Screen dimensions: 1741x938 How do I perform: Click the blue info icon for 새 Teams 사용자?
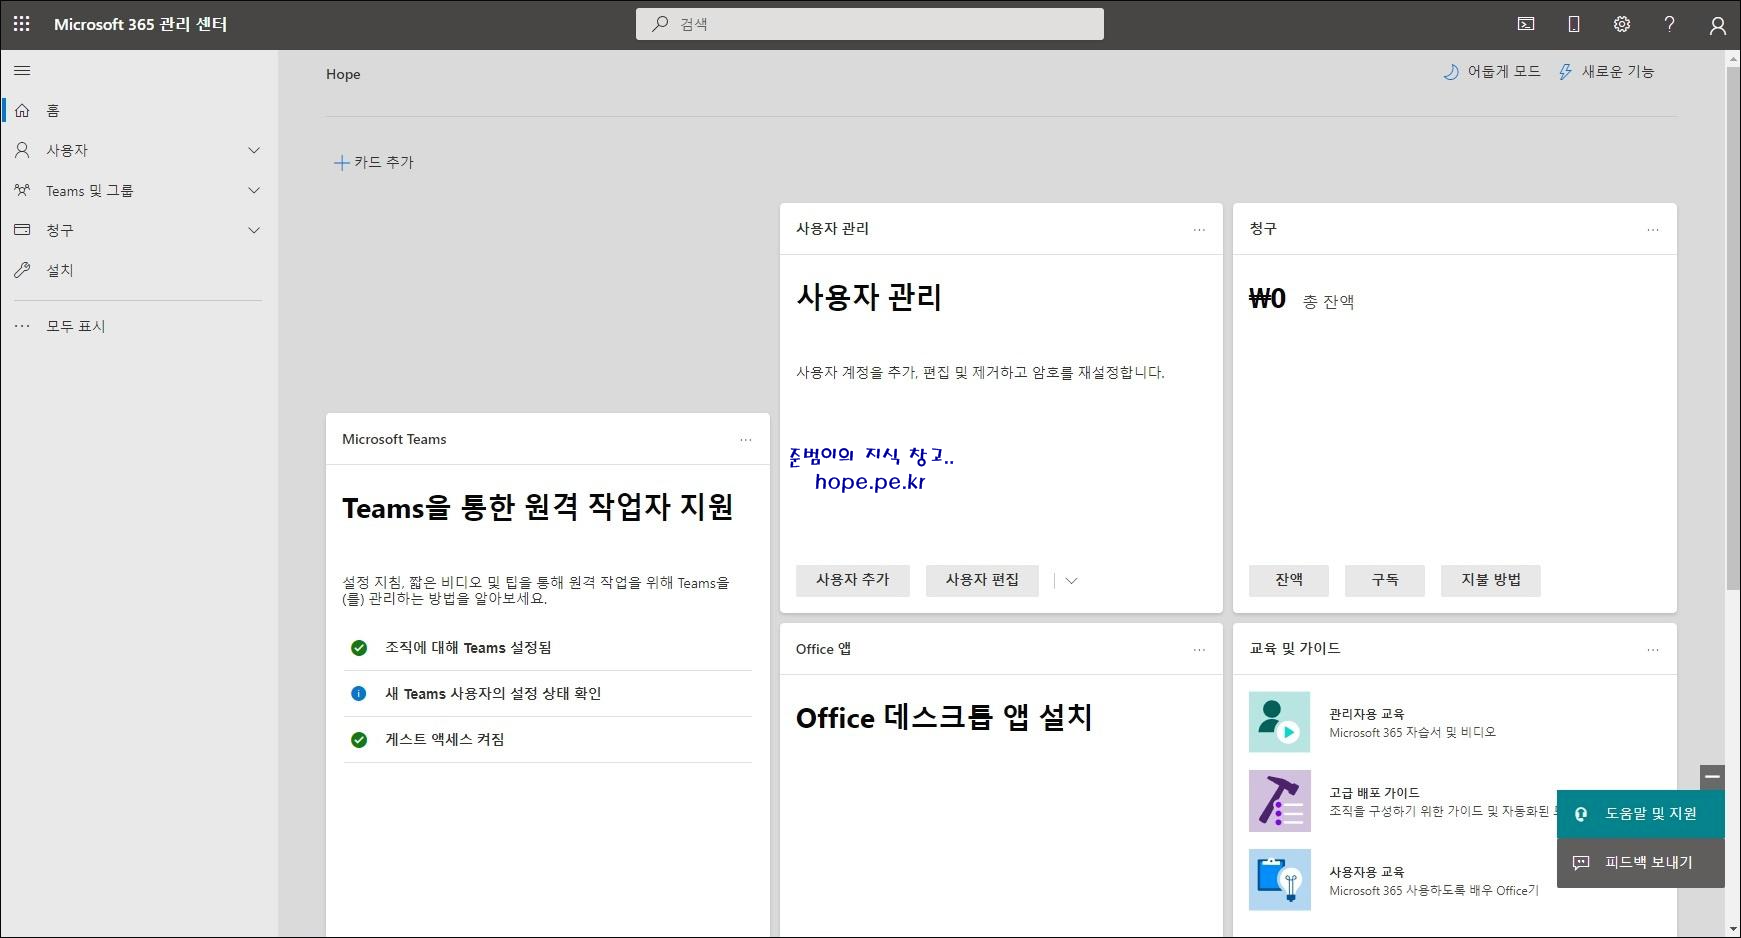point(359,694)
